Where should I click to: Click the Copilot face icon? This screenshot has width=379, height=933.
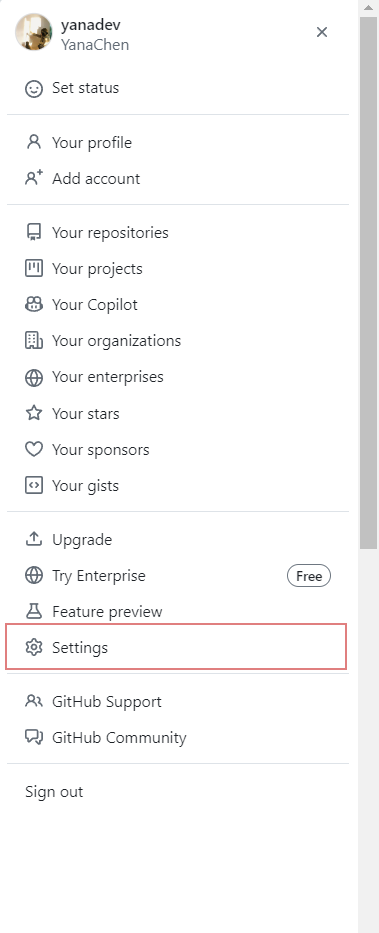(x=34, y=305)
